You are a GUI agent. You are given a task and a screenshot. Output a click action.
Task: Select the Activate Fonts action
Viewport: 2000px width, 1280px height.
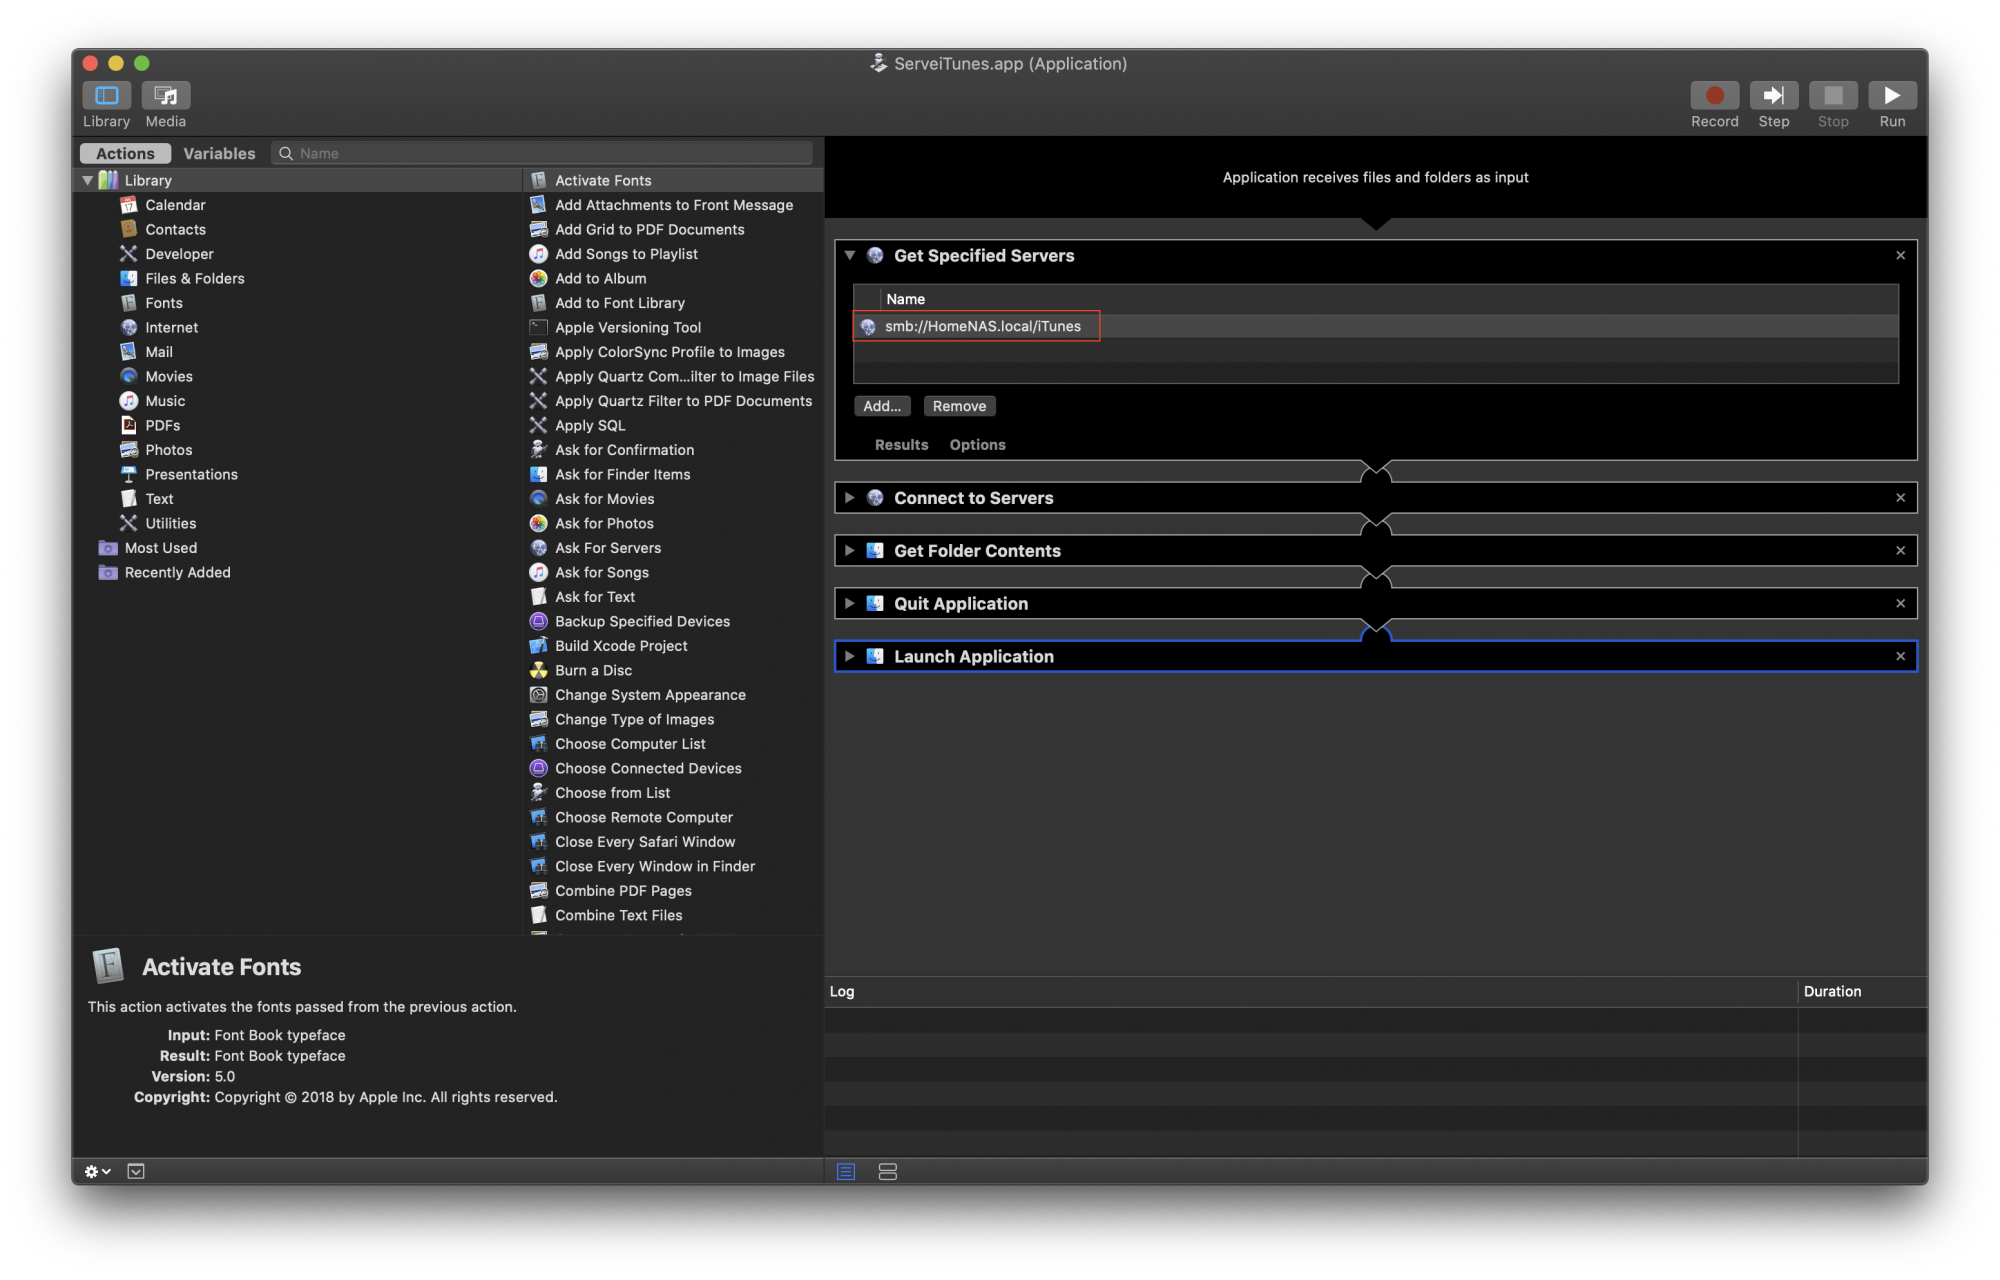coord(603,181)
